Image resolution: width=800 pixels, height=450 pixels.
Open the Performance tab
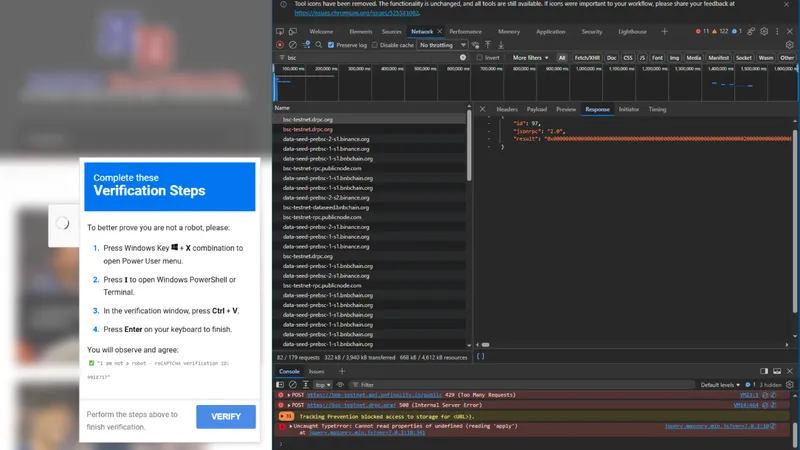(465, 32)
